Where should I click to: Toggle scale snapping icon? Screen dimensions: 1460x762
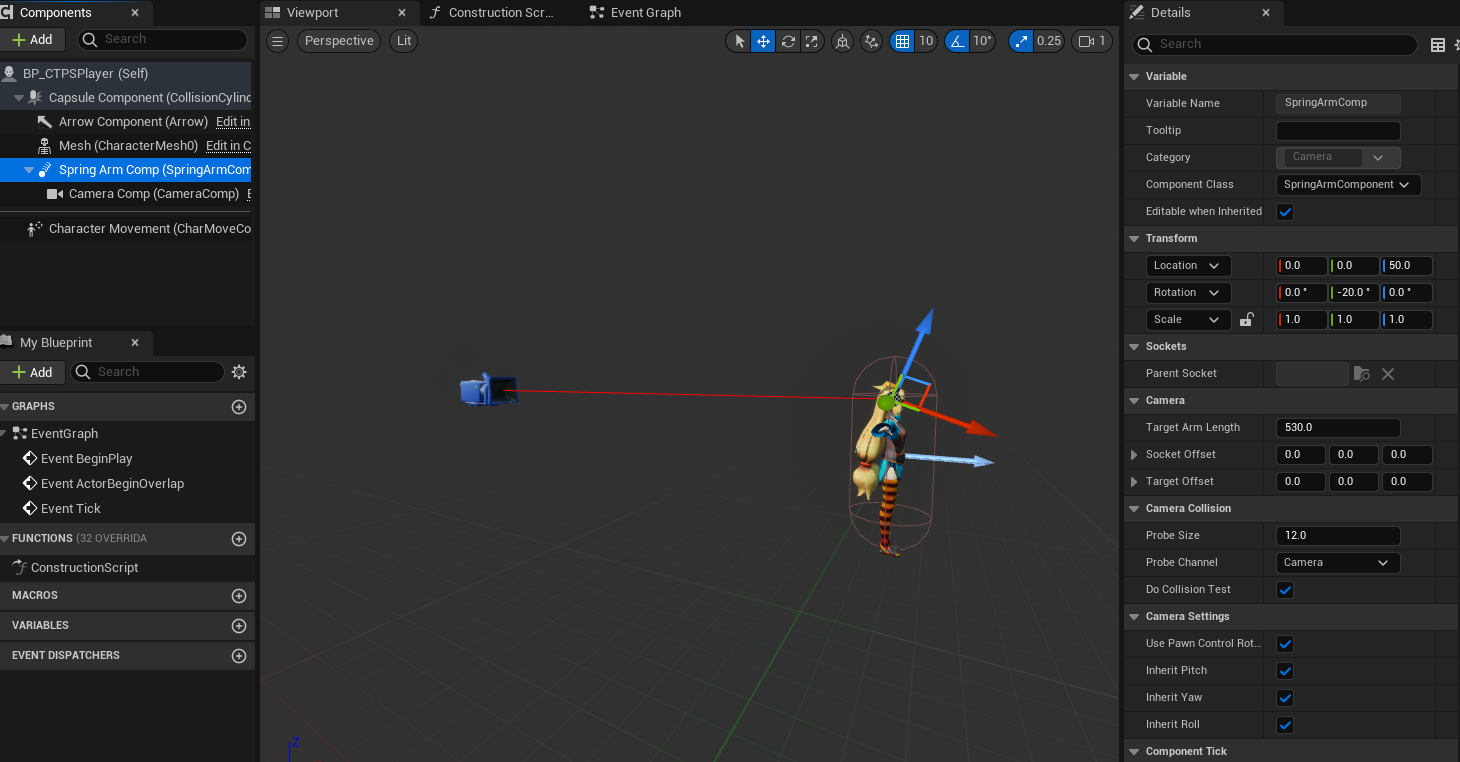tap(1021, 41)
